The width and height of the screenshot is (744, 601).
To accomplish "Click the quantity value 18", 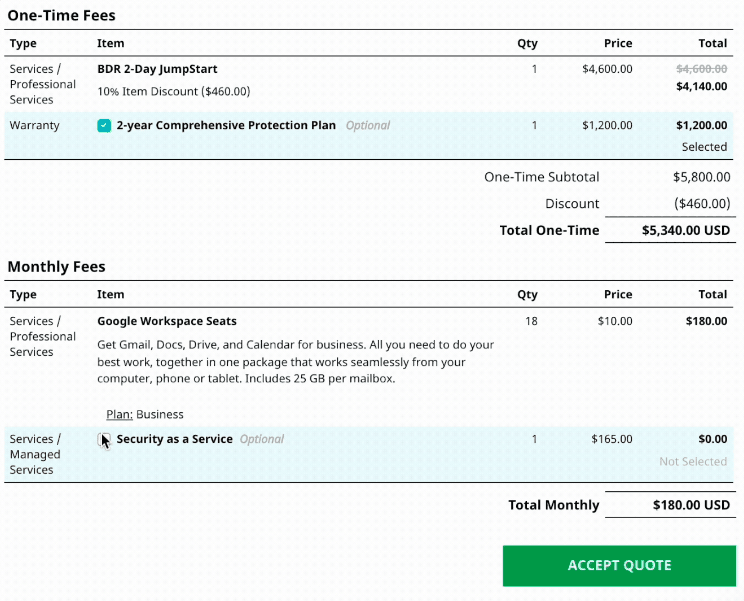I will [x=530, y=321].
